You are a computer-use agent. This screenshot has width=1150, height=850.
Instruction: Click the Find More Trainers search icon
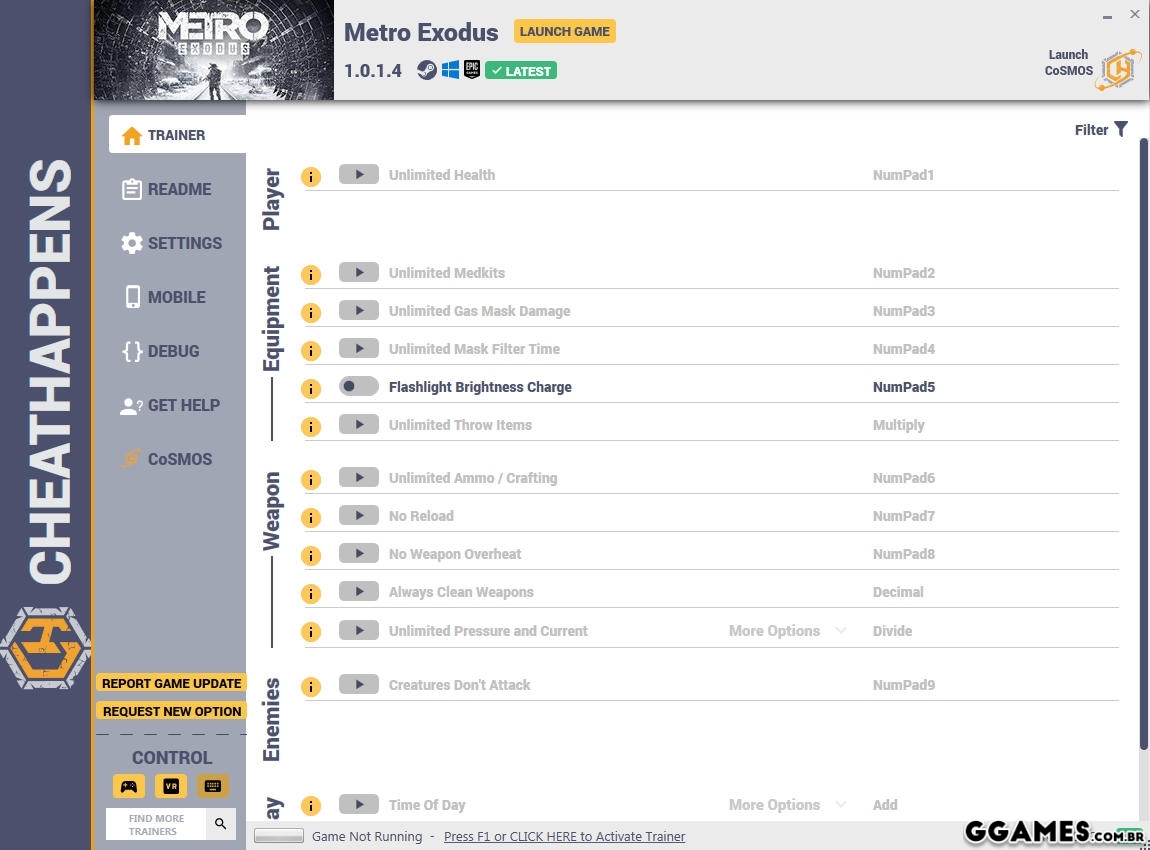point(220,824)
